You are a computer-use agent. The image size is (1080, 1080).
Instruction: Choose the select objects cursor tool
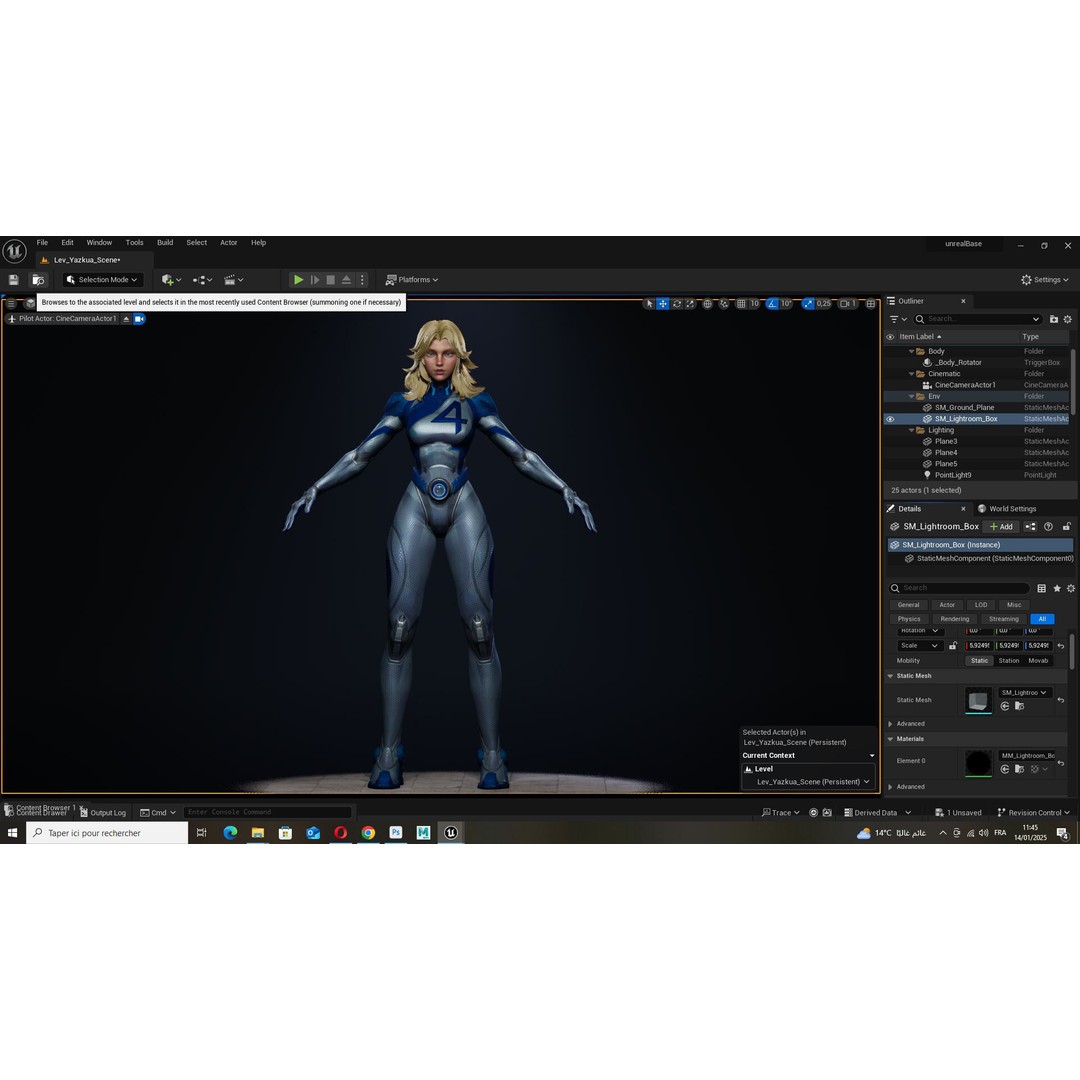[649, 304]
